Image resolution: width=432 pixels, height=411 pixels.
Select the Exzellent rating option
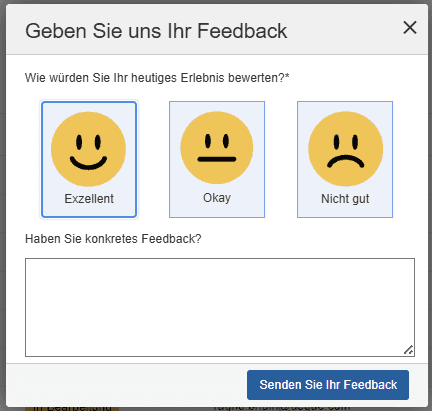pyautogui.click(x=89, y=159)
